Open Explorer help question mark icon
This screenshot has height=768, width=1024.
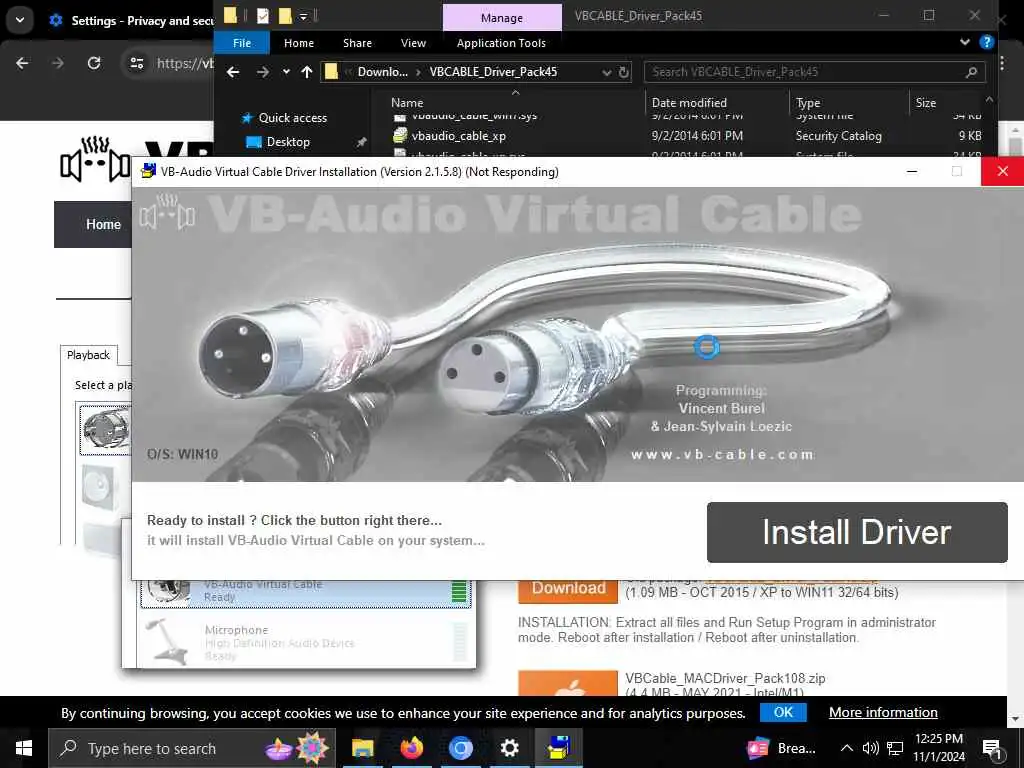tap(987, 42)
